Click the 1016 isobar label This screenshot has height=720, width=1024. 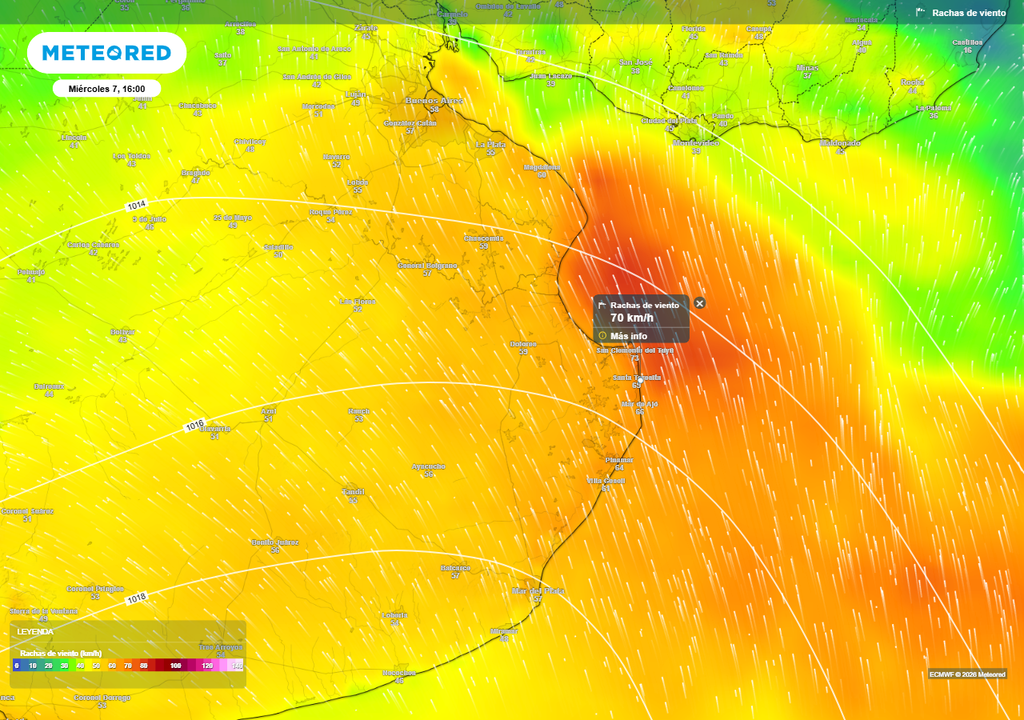tap(195, 423)
